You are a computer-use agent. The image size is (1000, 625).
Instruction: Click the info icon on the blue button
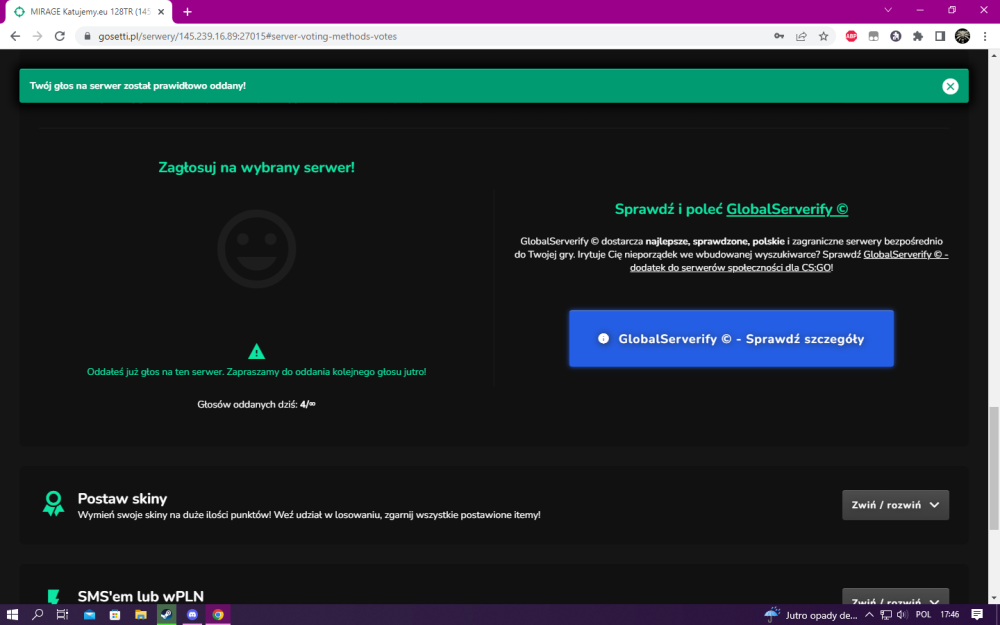point(603,339)
